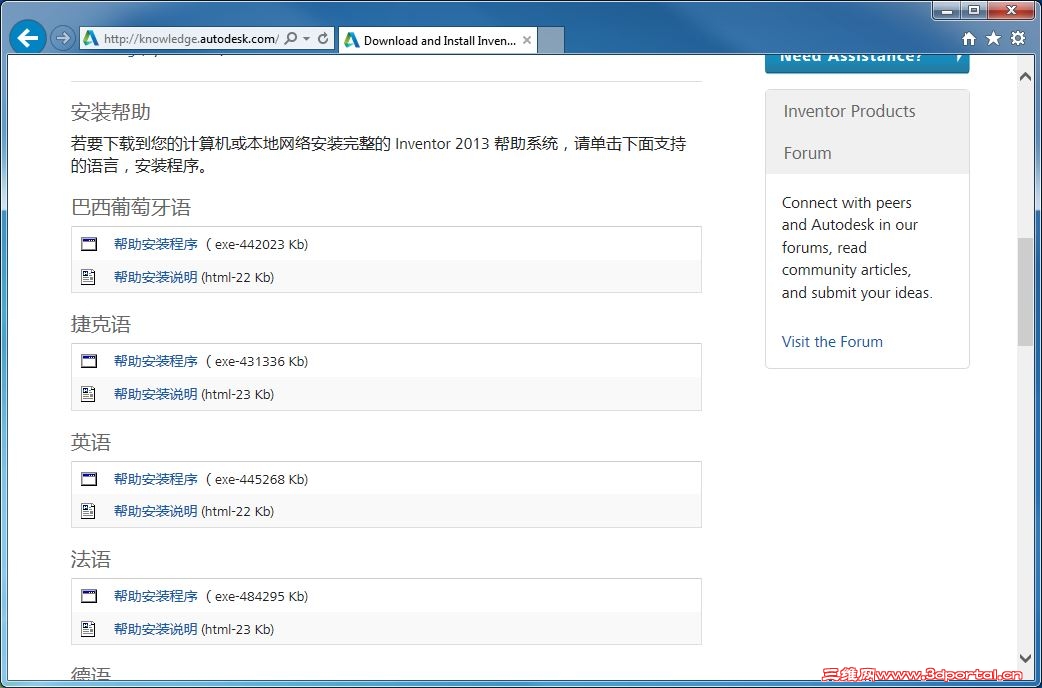Open Favorites star icon
The image size is (1042, 688).
[993, 39]
